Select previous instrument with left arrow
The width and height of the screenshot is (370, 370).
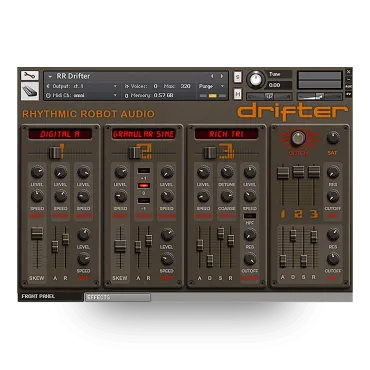(x=212, y=76)
